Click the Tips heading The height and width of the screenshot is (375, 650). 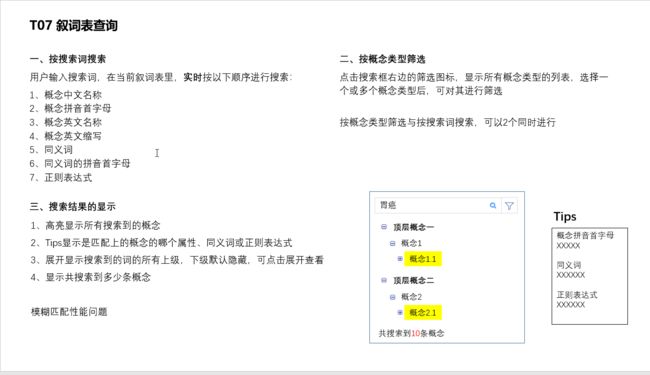coord(565,217)
